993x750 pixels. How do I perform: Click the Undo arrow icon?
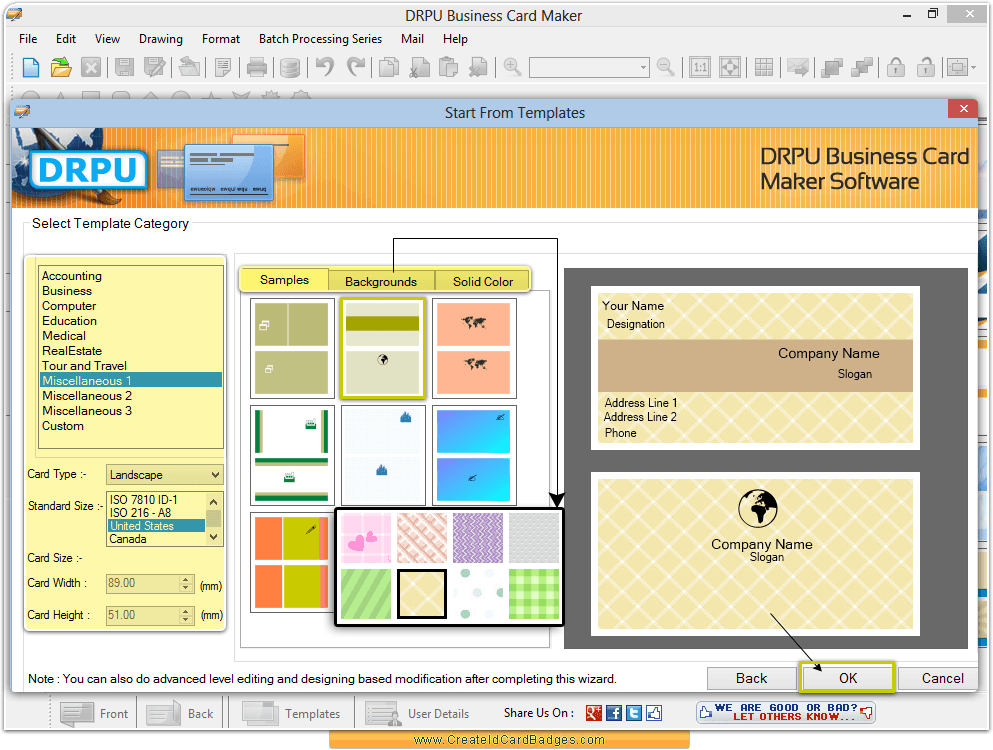pos(325,67)
